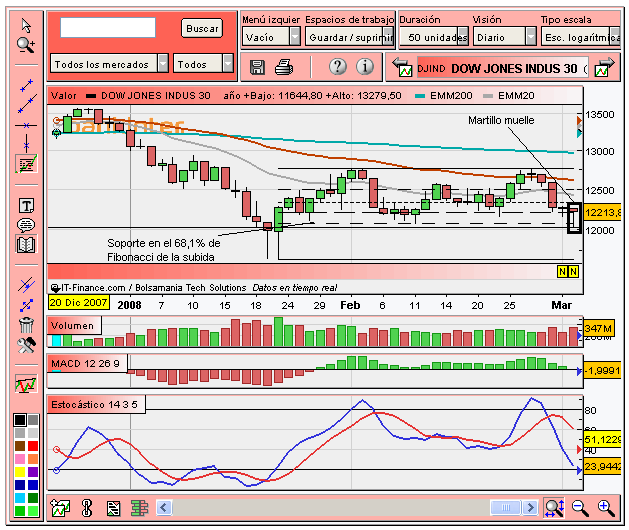The height and width of the screenshot is (530, 629).
Task: Select the parallel lines channel tool
Action: (x=26, y=285)
